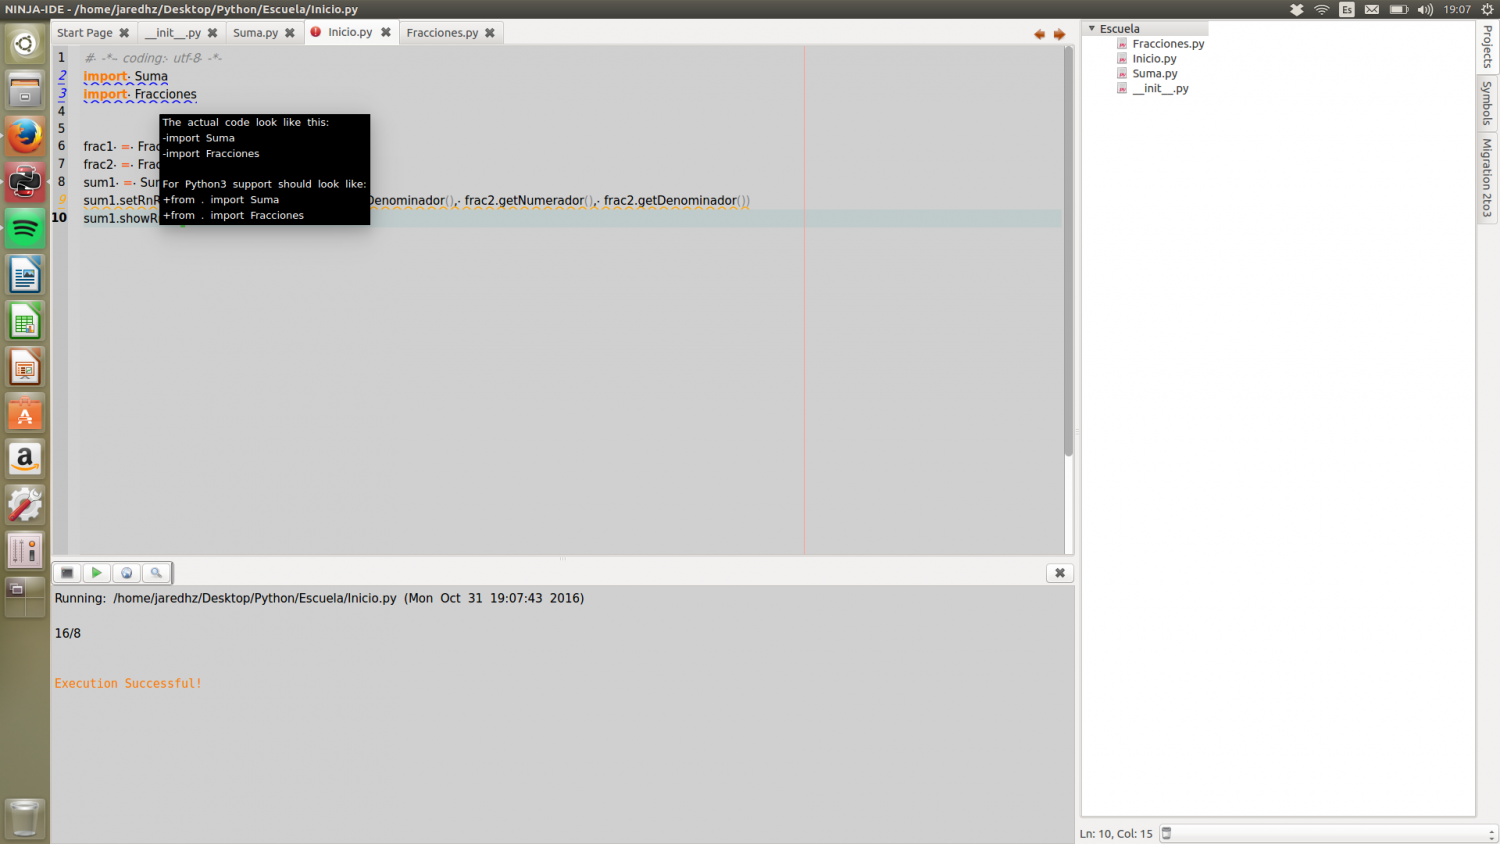Open Inicio.py in the project tree
The image size is (1500, 844).
point(1154,59)
